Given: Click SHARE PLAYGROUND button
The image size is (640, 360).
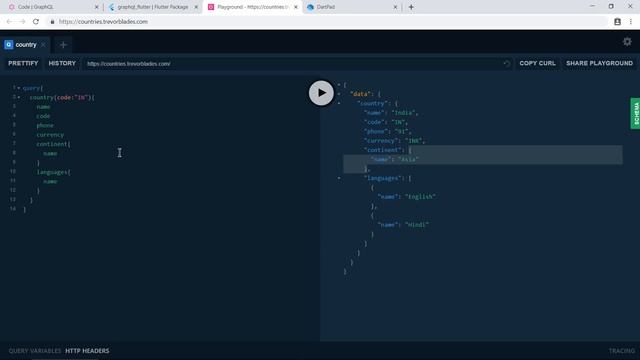Looking at the screenshot, I should click(x=599, y=63).
